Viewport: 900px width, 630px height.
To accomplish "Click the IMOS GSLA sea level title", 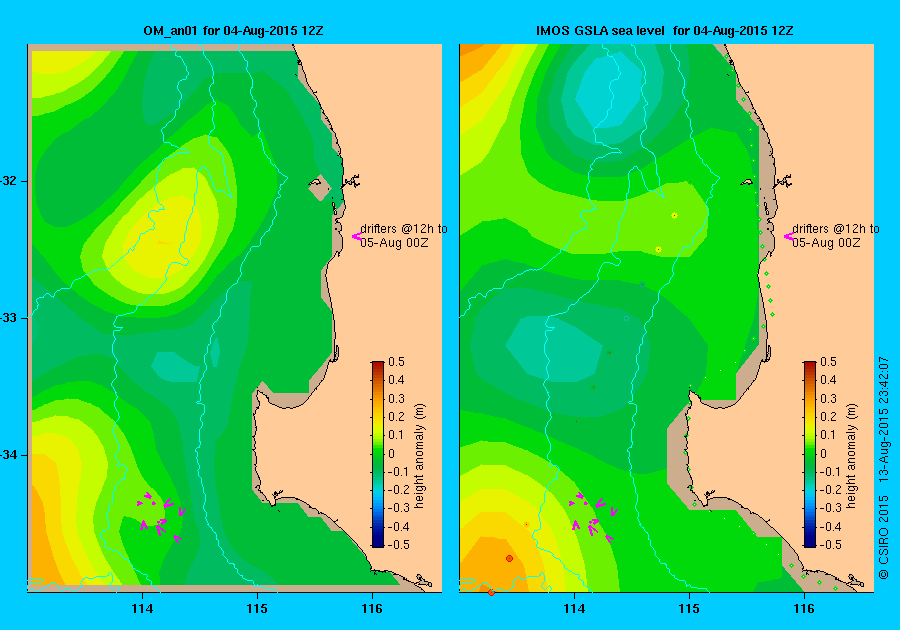I will (x=665, y=31).
